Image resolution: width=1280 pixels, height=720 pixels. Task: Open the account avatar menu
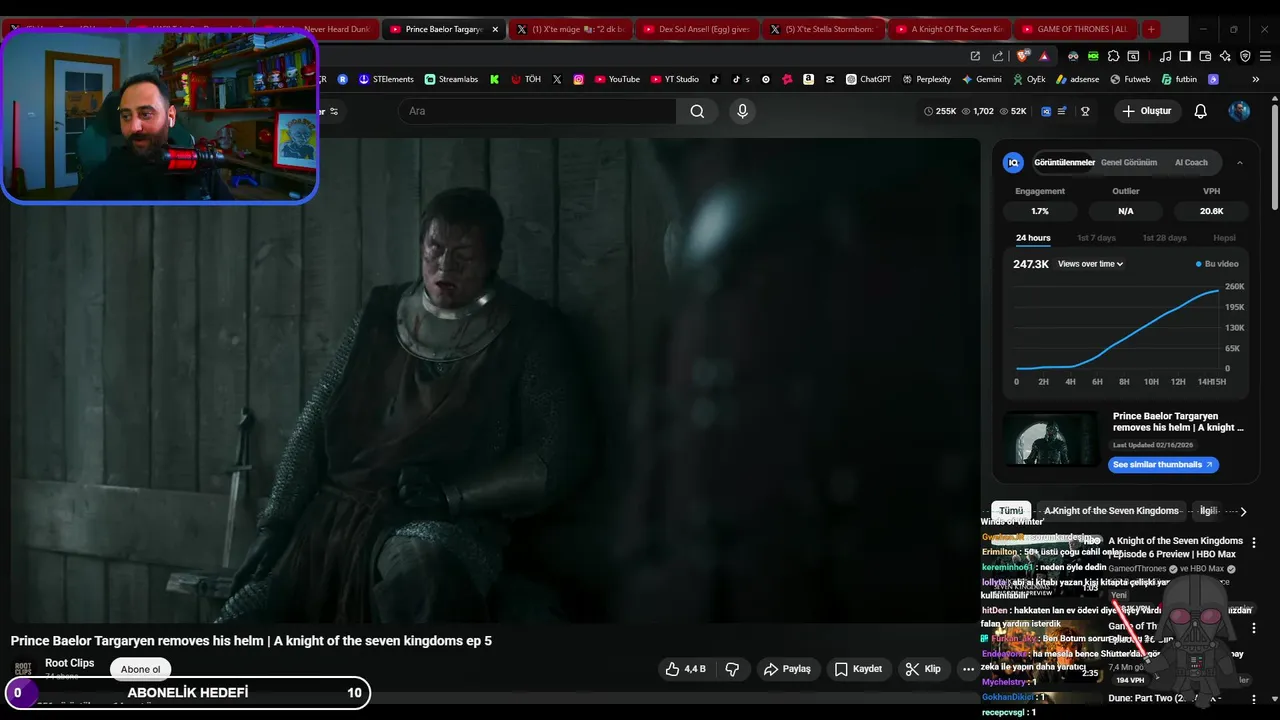click(1239, 111)
